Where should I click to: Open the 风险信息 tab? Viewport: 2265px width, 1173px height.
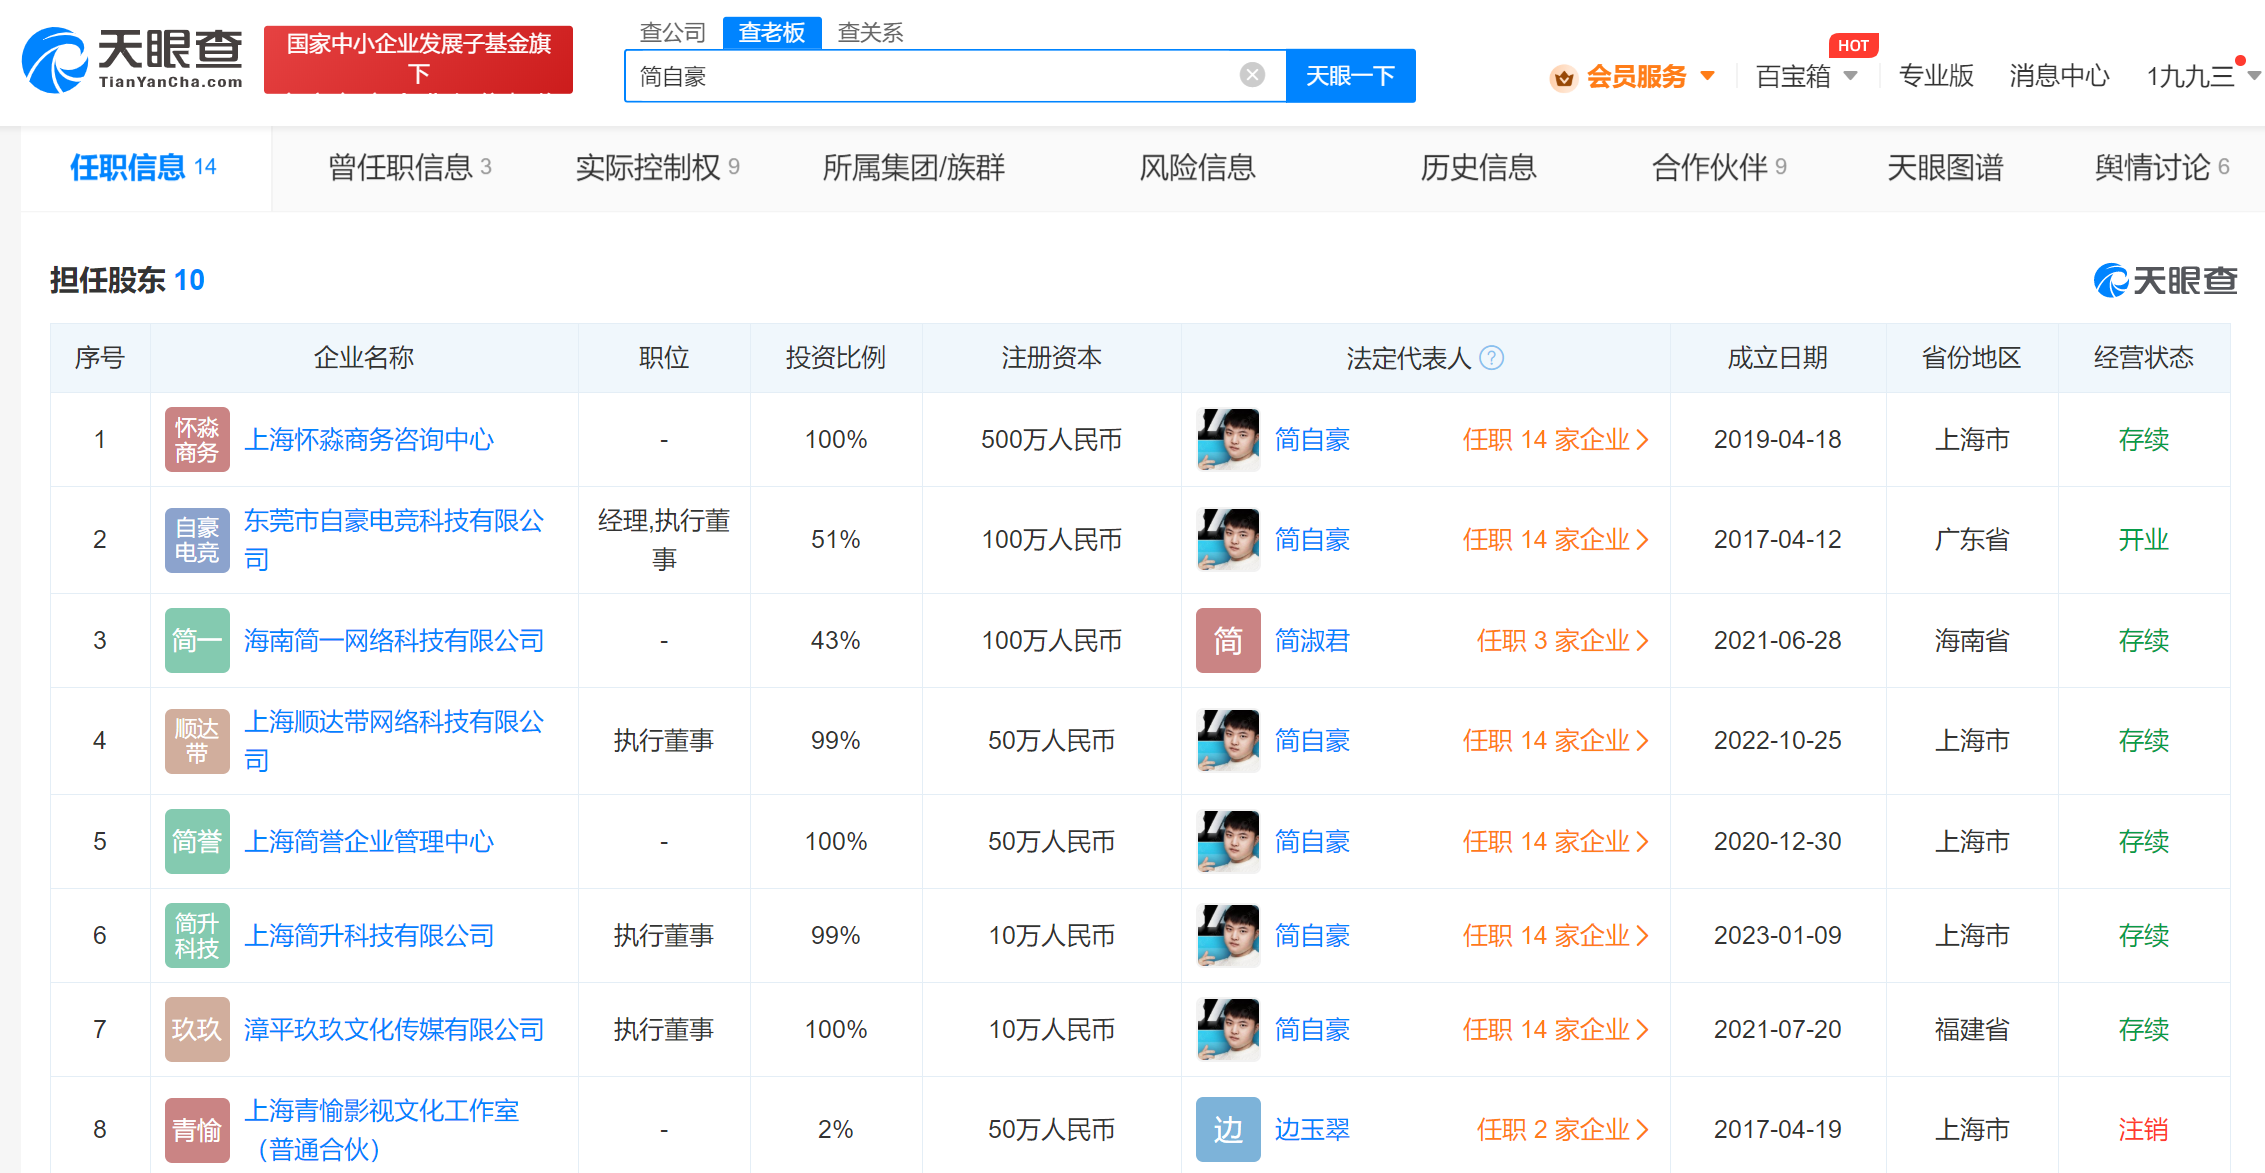coord(1197,167)
